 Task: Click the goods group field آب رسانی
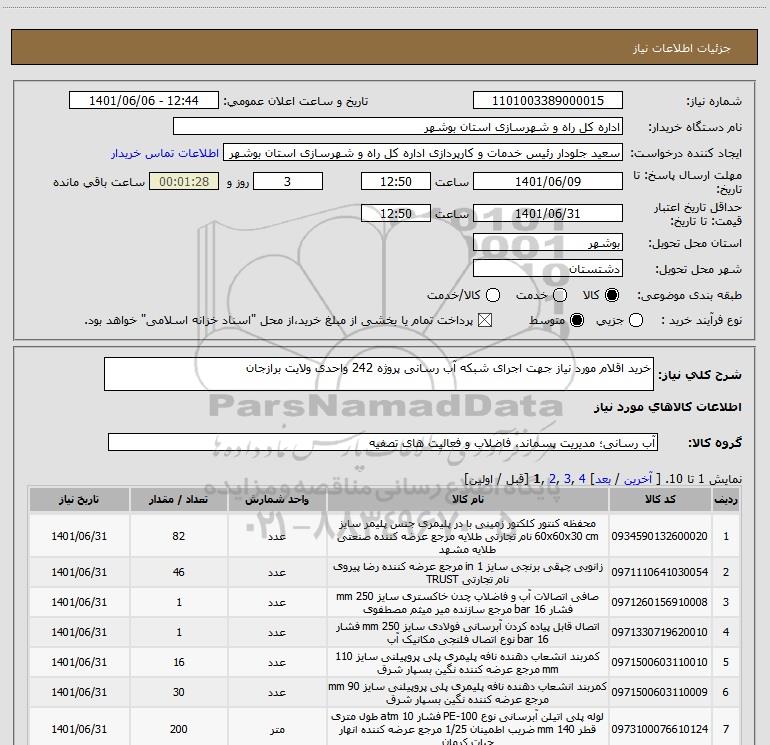click(x=383, y=442)
